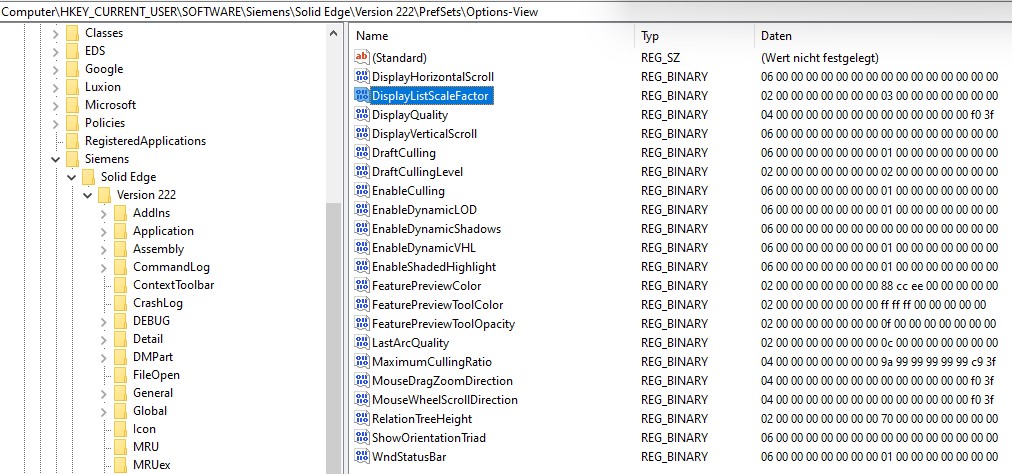Select the FileOpen key
Image resolution: width=1012 pixels, height=474 pixels.
(x=156, y=375)
